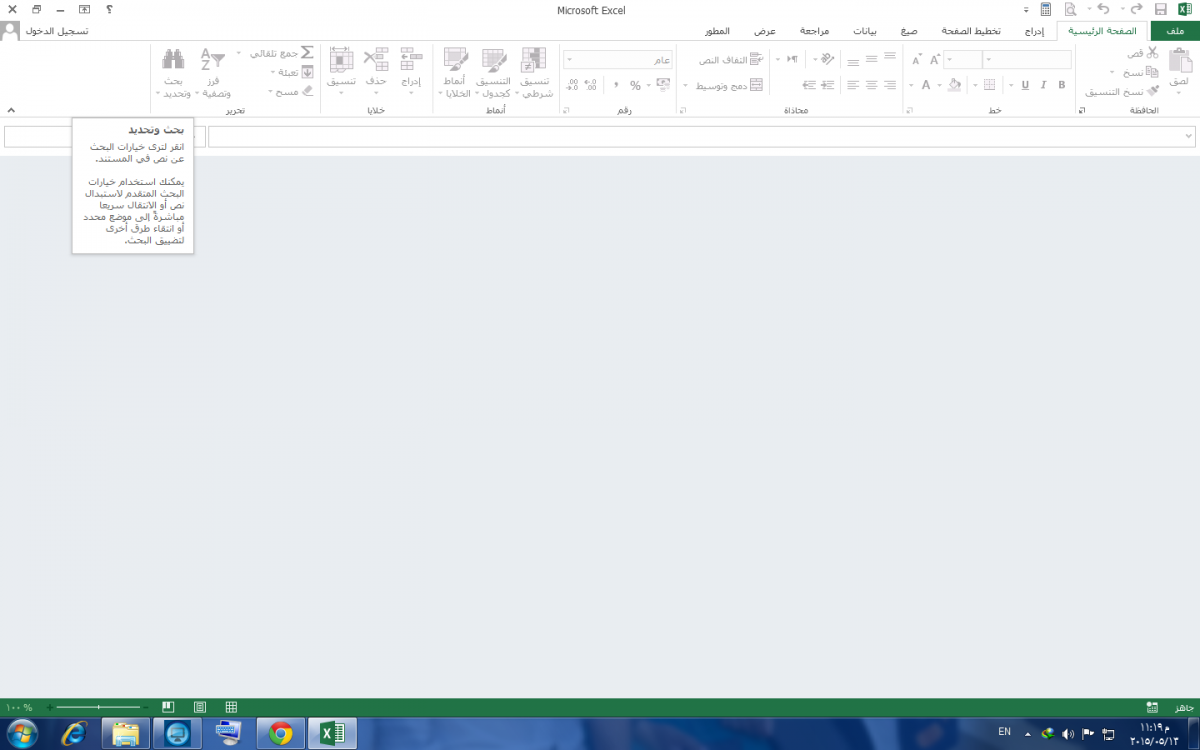Click the zoom slider in status bar
The image size is (1200, 750).
[98, 707]
